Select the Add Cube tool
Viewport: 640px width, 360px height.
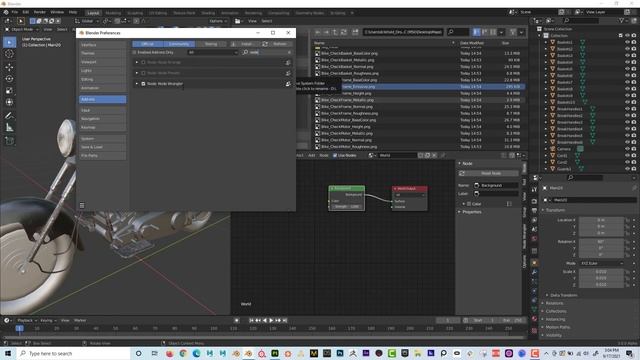[x=9, y=141]
